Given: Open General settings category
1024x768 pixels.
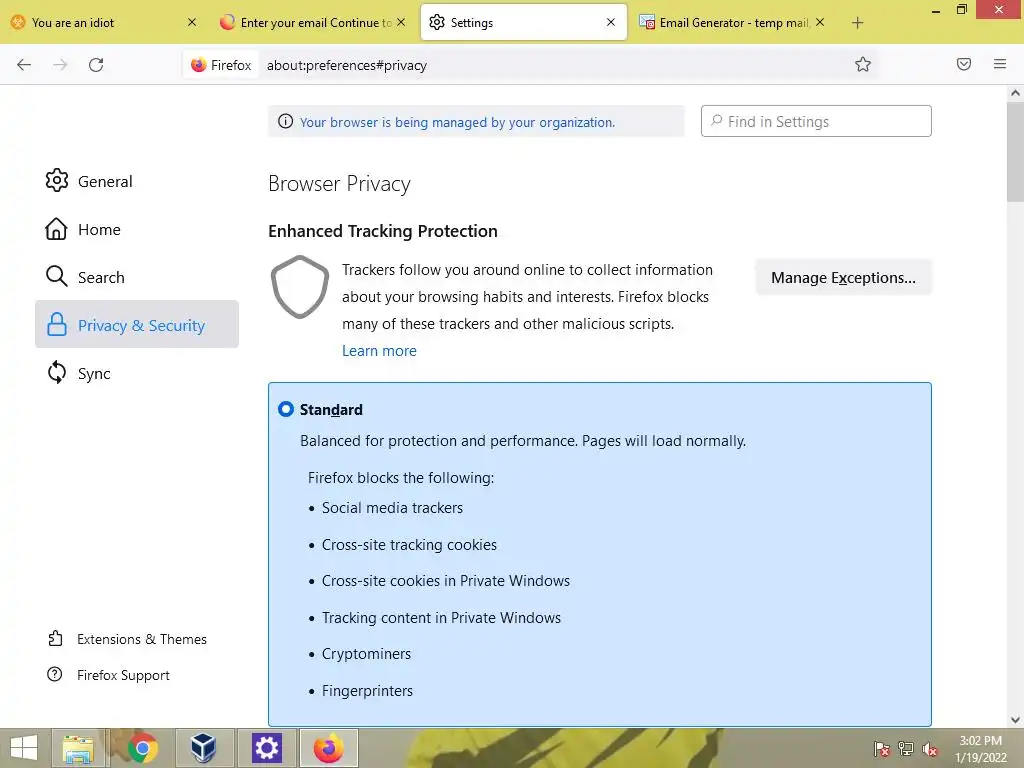Looking at the screenshot, I should tap(137, 181).
